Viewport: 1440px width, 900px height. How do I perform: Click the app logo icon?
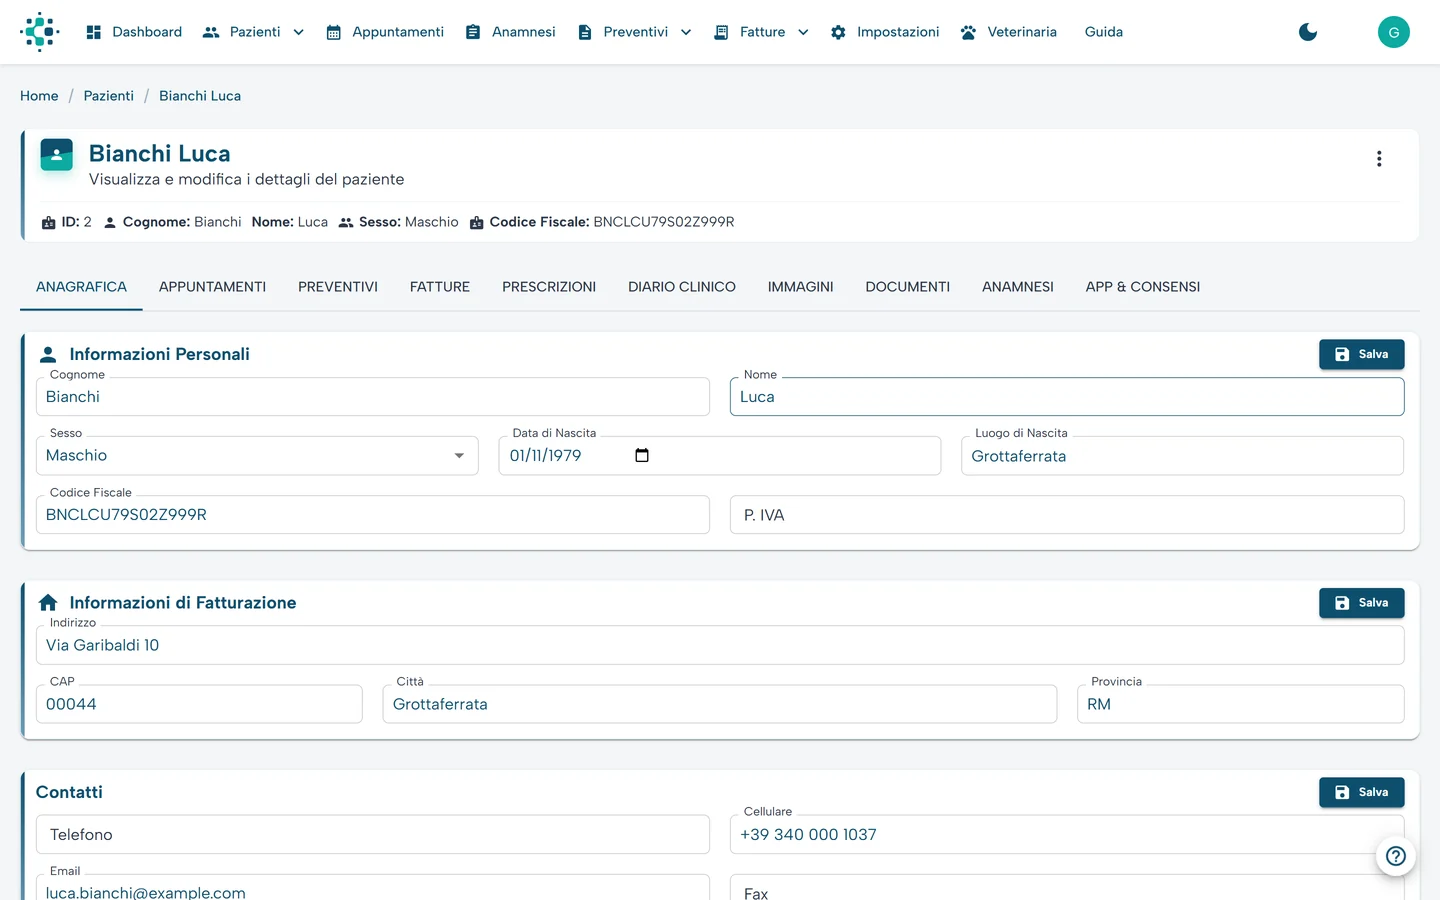click(x=40, y=32)
